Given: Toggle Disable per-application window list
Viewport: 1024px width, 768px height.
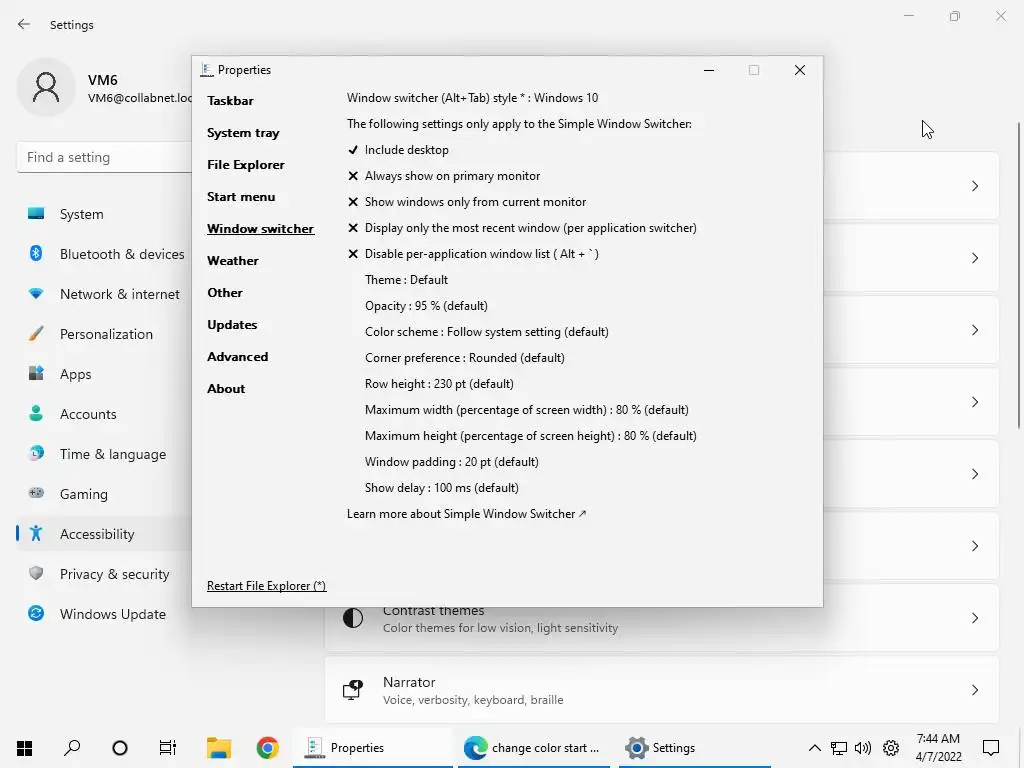Looking at the screenshot, I should click(x=473, y=254).
